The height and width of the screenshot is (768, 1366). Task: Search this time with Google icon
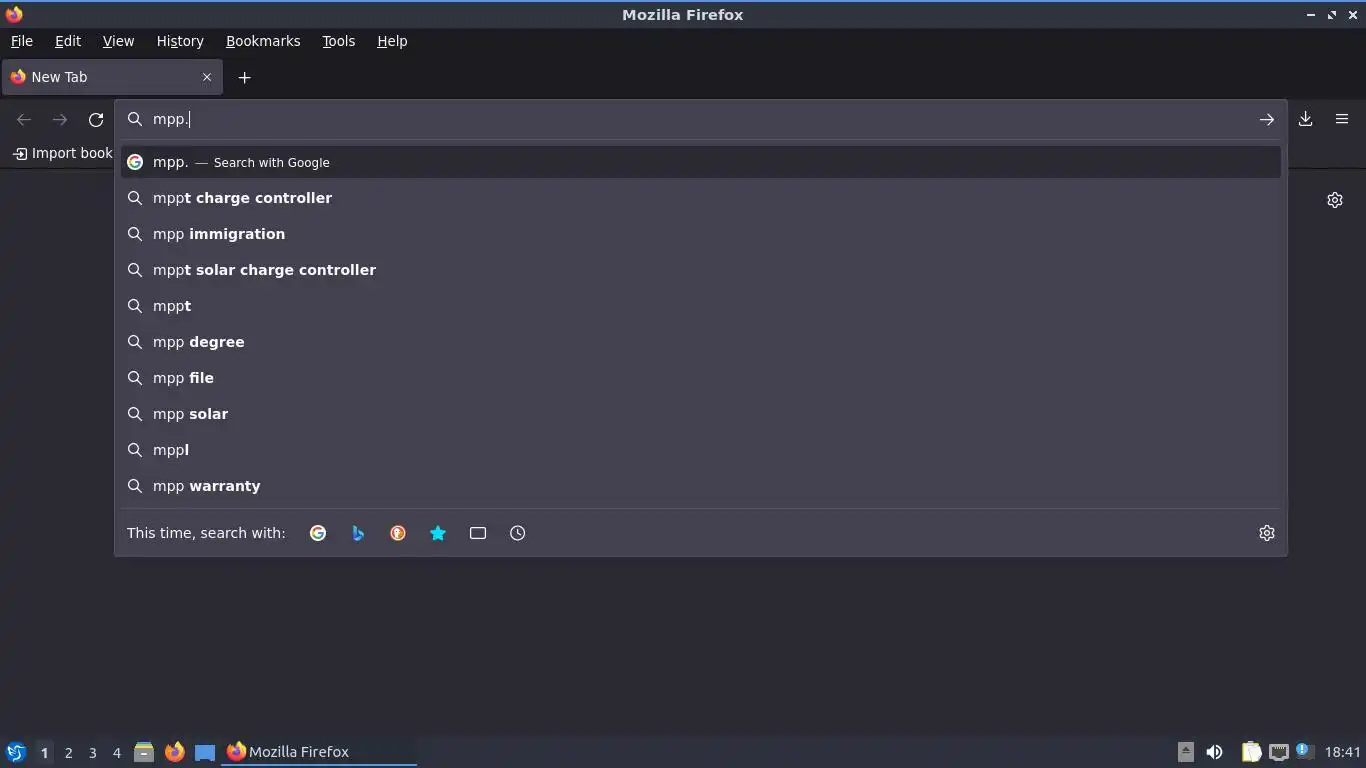point(318,533)
